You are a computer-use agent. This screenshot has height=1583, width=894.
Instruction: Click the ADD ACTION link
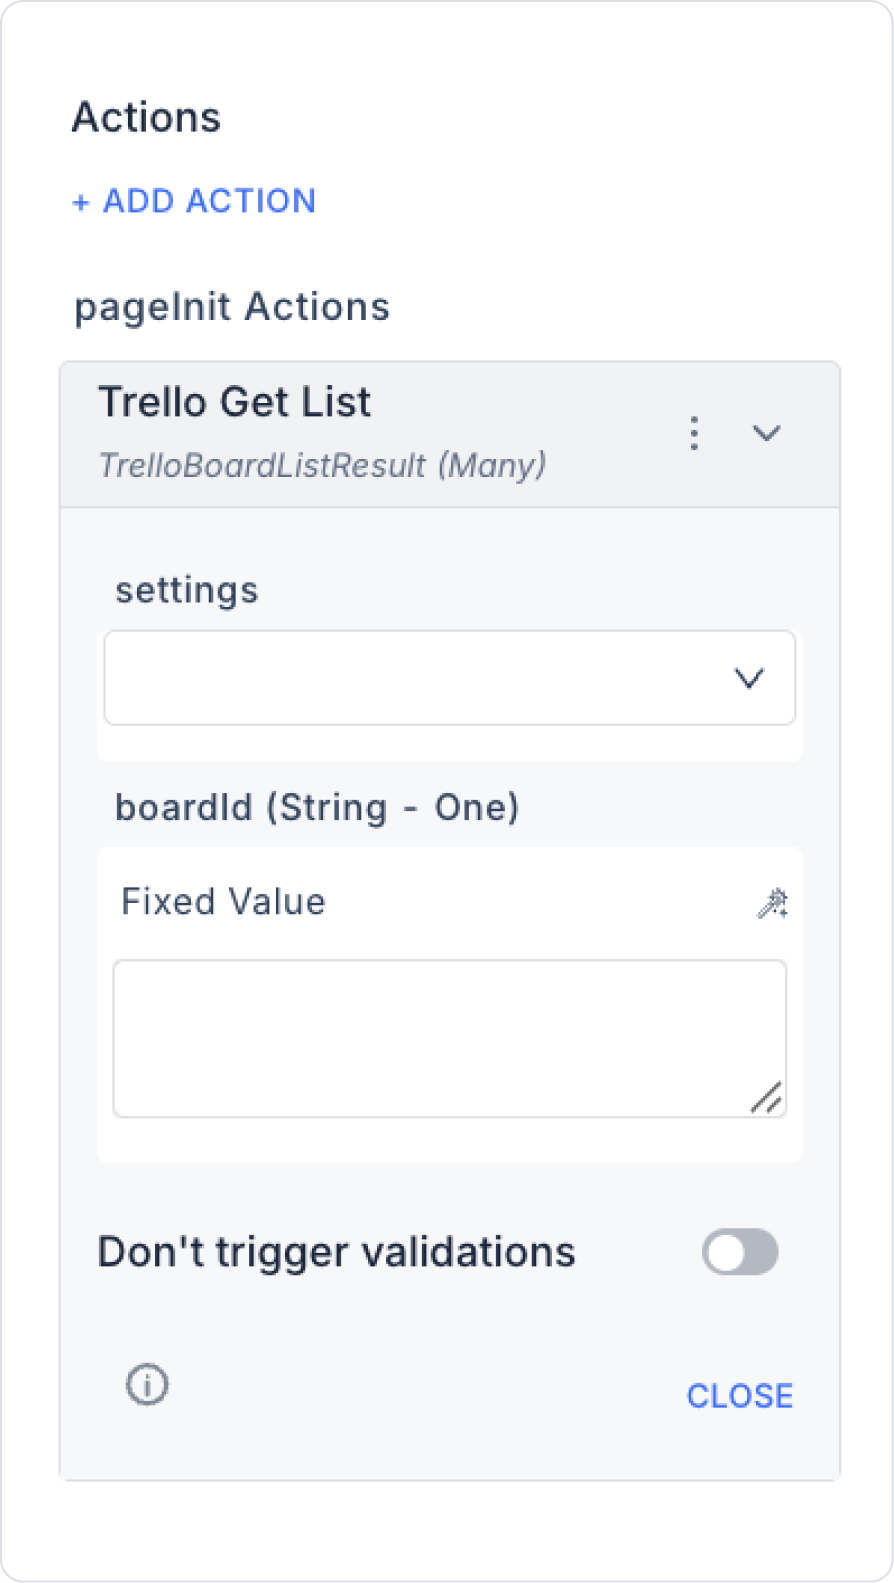(x=209, y=201)
